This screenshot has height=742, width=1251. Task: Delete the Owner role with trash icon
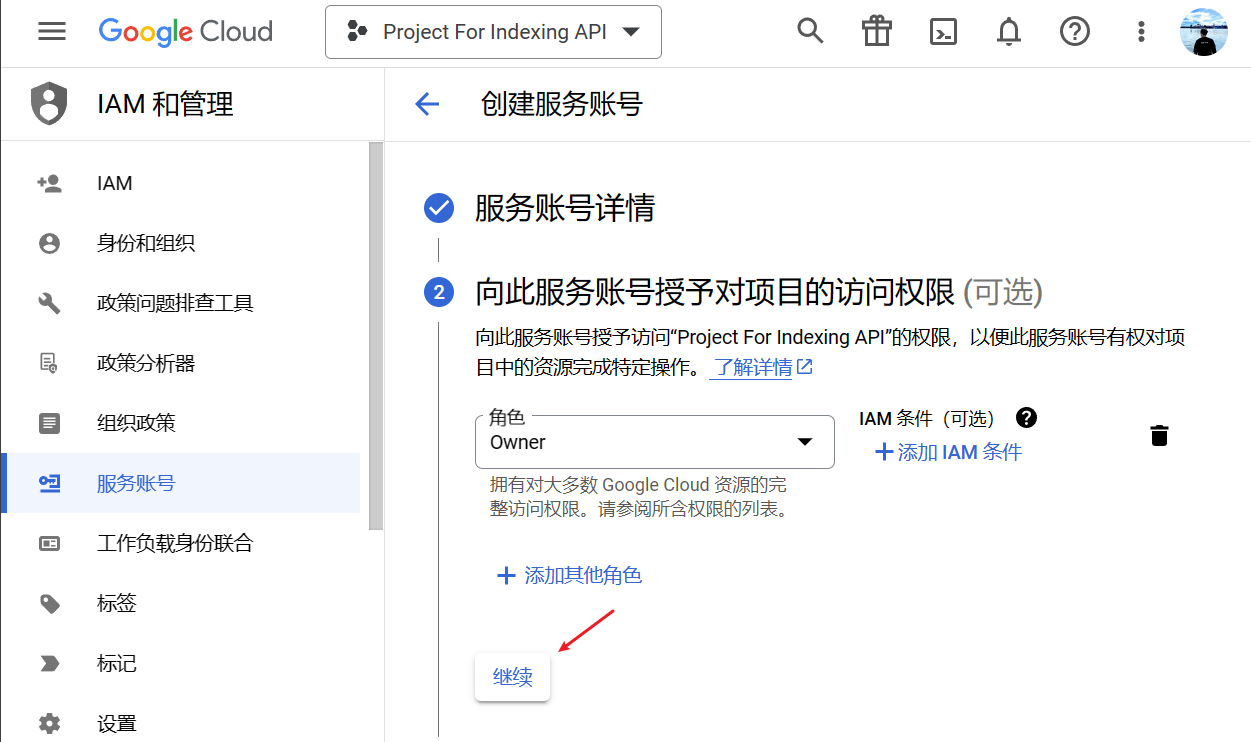(1159, 436)
